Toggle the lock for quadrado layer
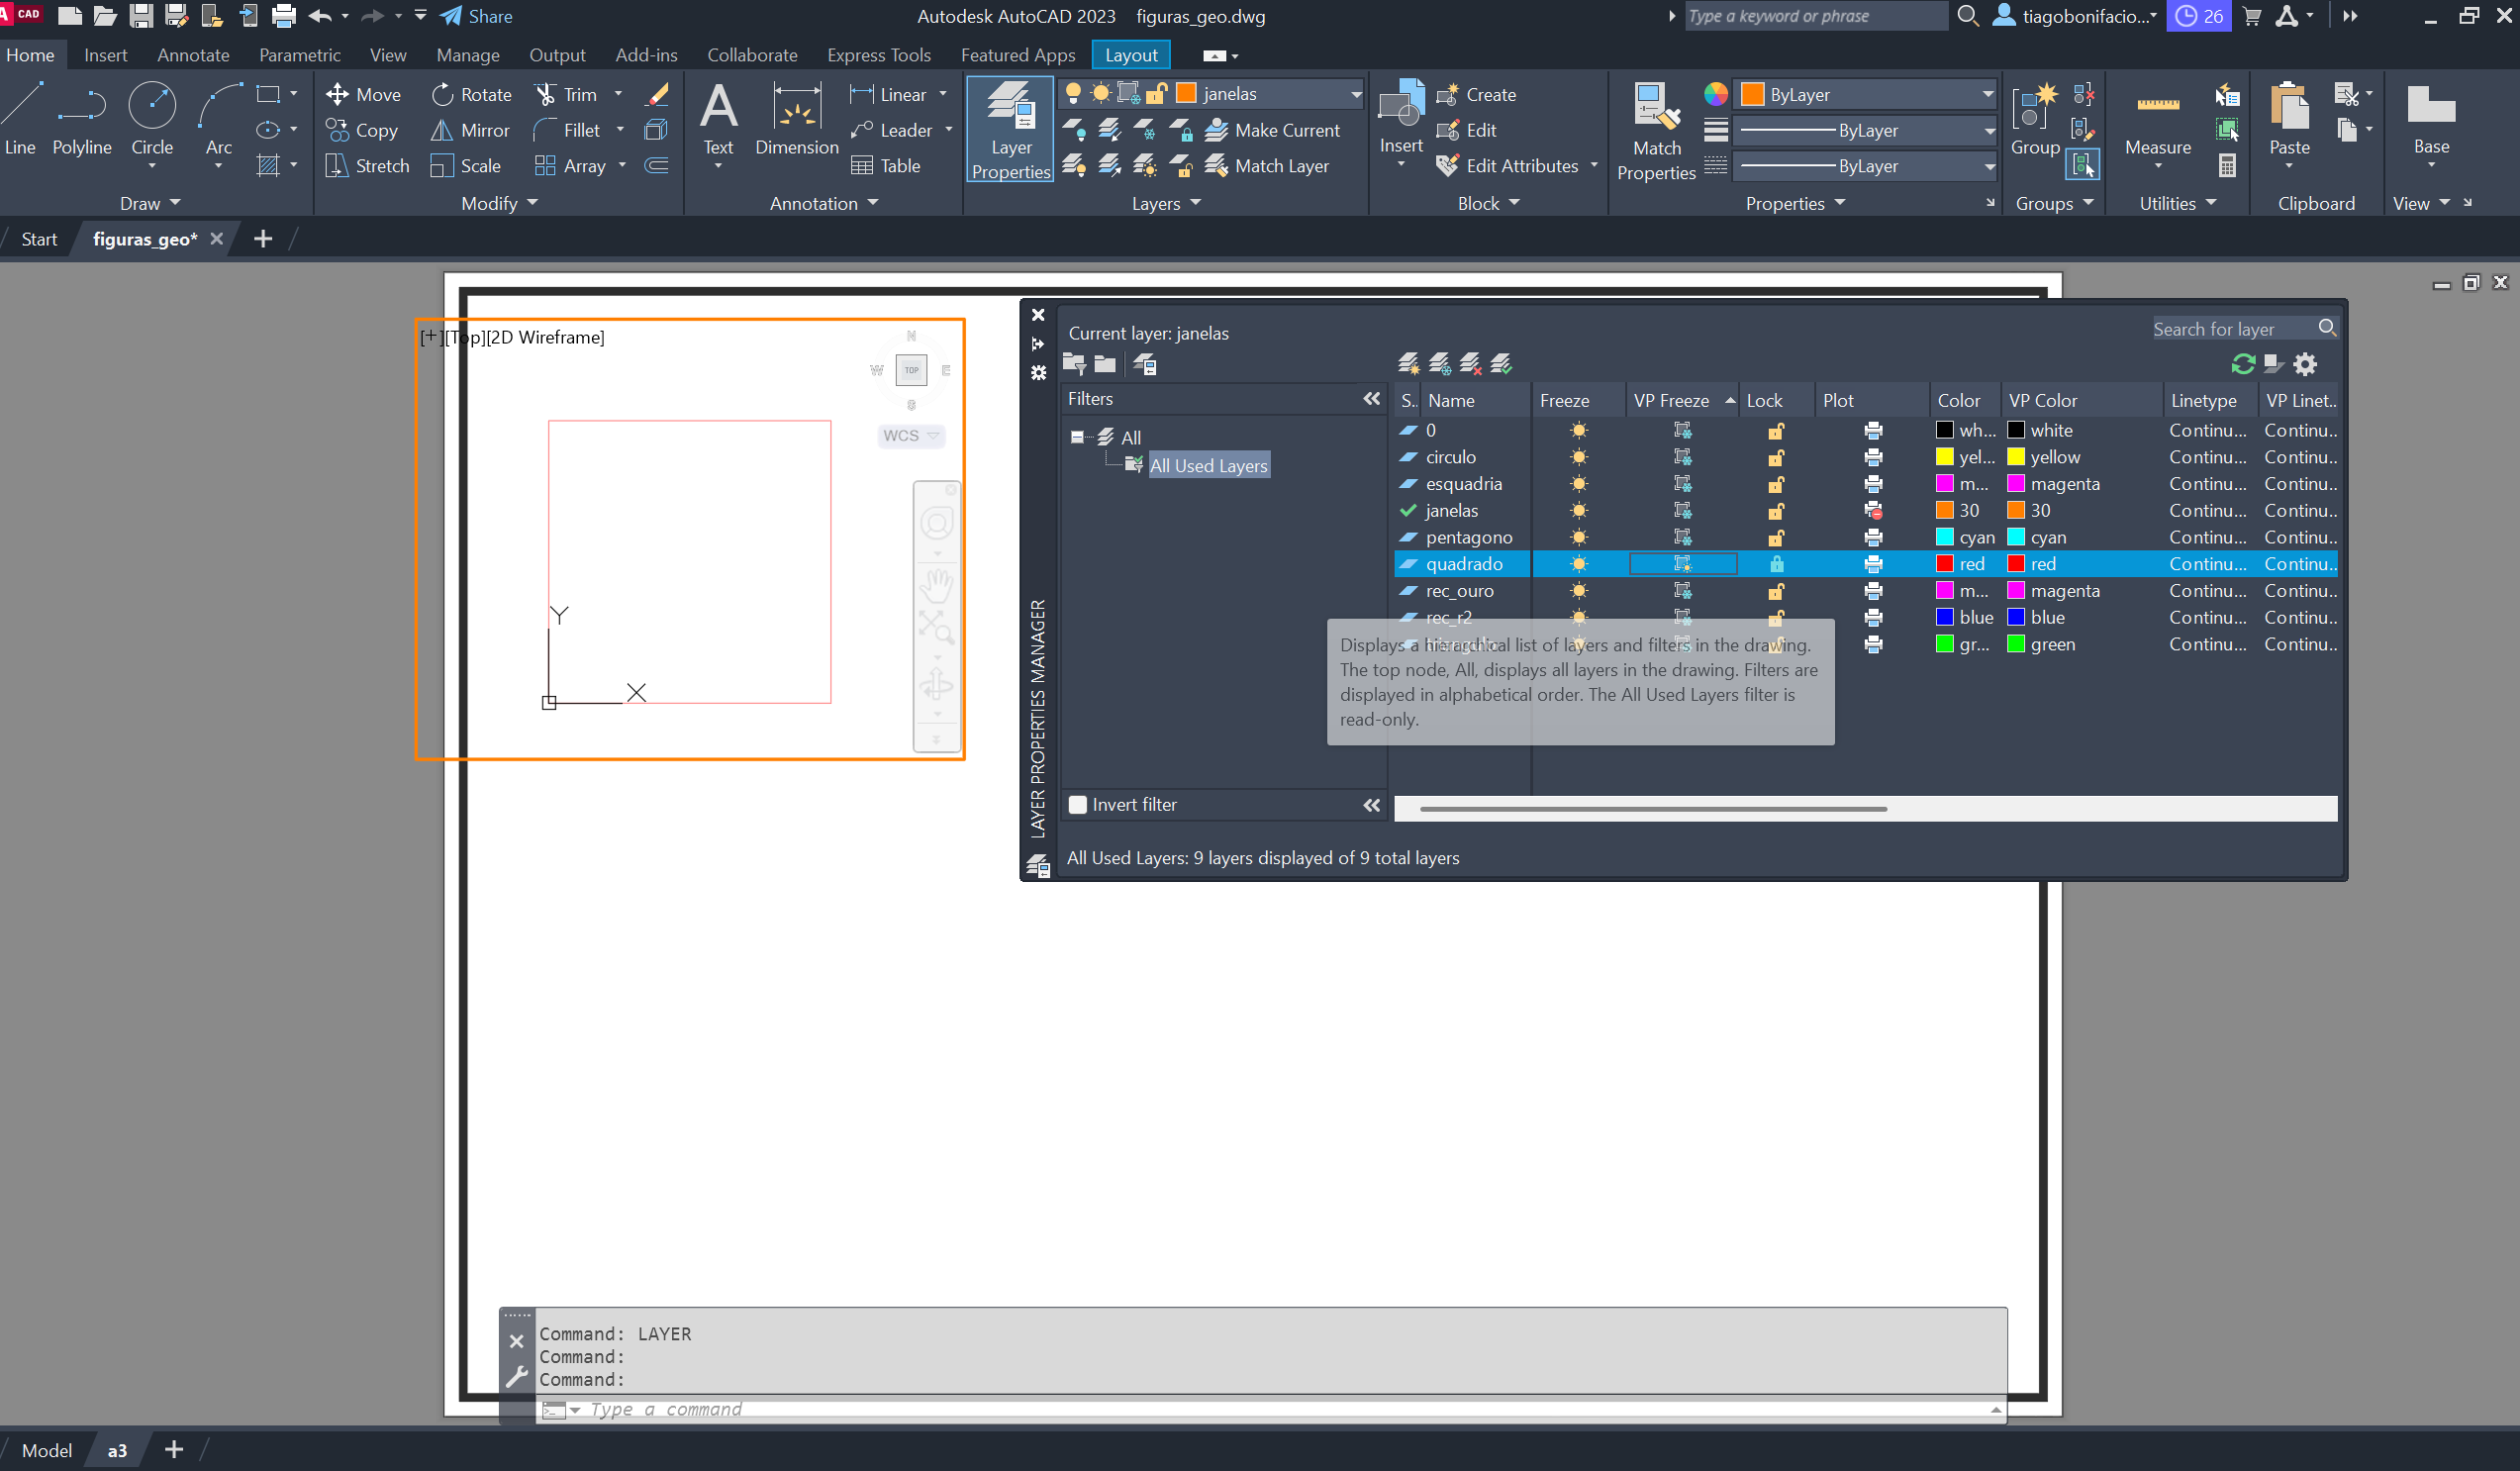This screenshot has height=1471, width=2520. tap(1776, 564)
